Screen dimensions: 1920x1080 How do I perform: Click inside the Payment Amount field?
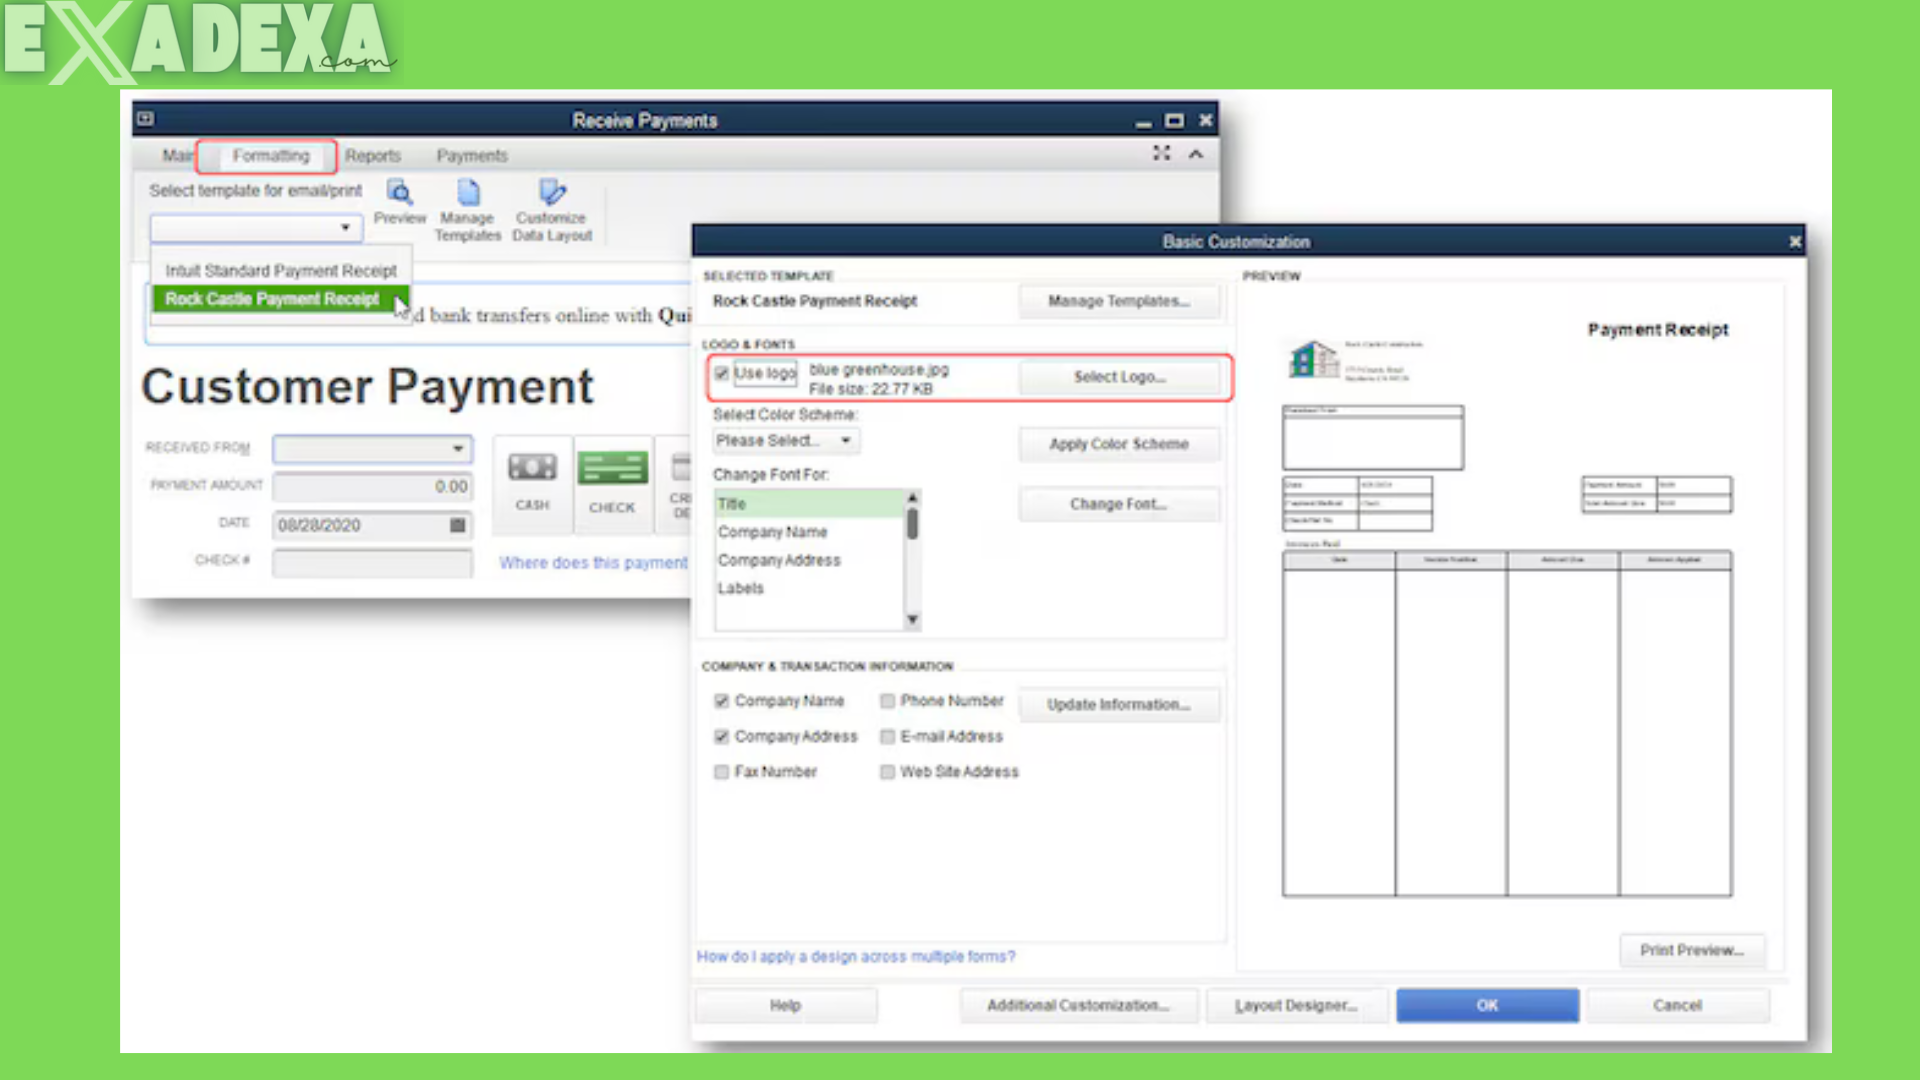pos(372,486)
